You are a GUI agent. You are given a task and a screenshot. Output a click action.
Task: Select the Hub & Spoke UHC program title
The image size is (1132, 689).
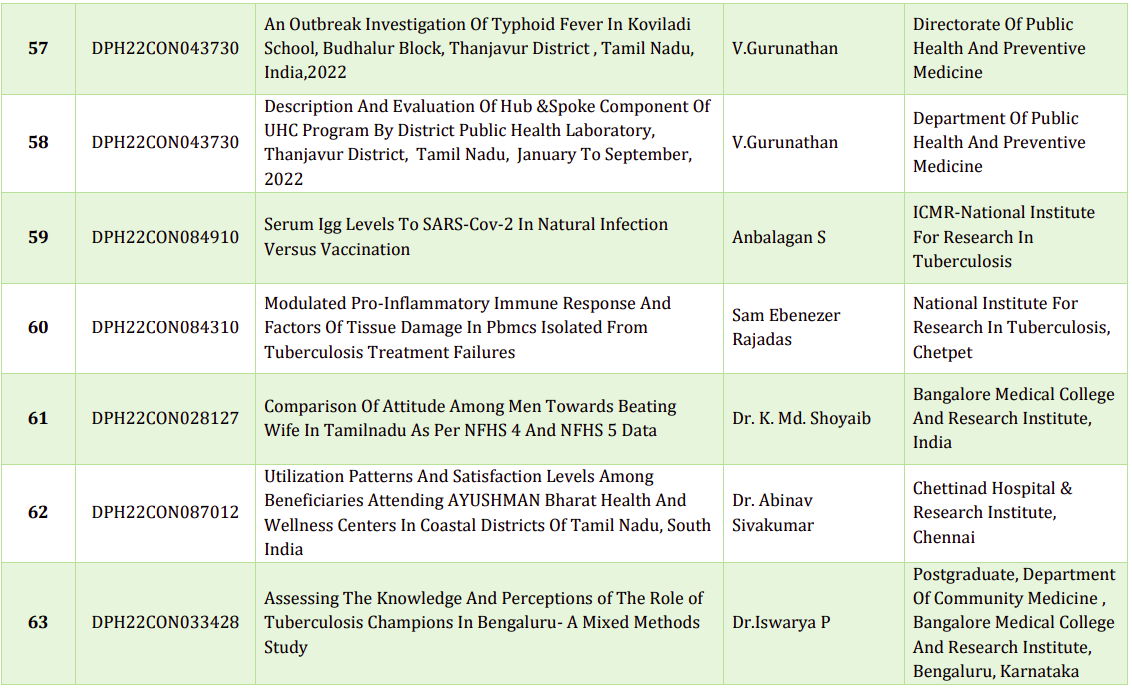(x=486, y=142)
